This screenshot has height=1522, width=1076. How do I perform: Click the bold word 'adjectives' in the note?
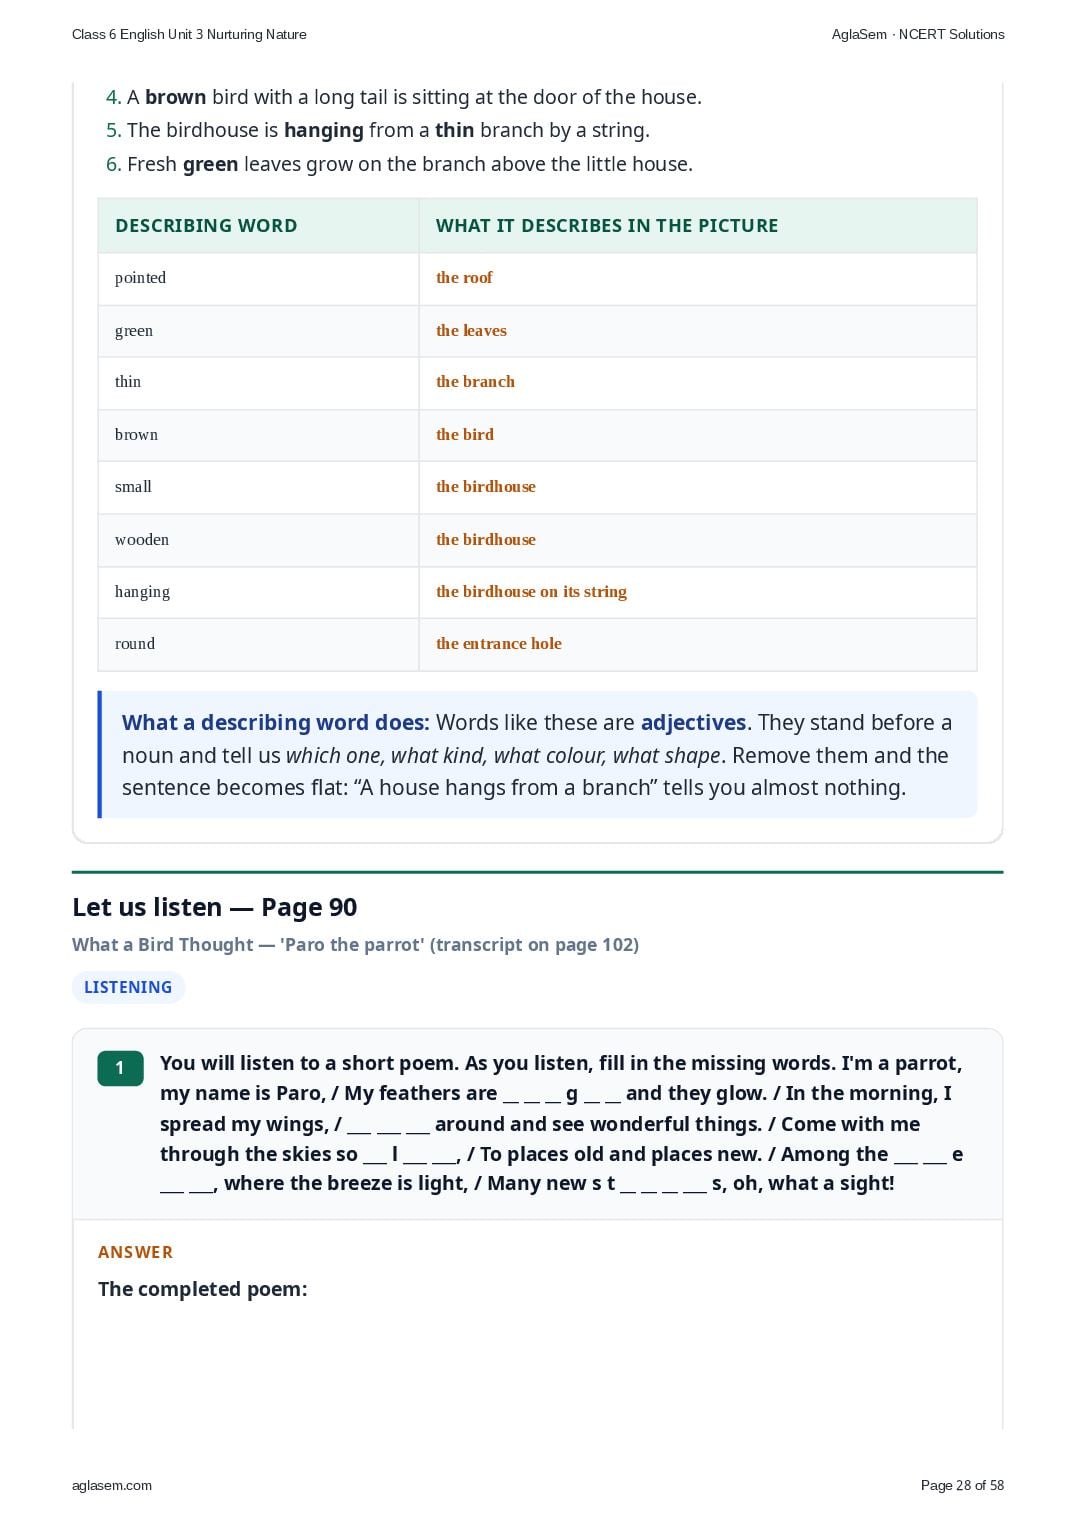coord(693,723)
